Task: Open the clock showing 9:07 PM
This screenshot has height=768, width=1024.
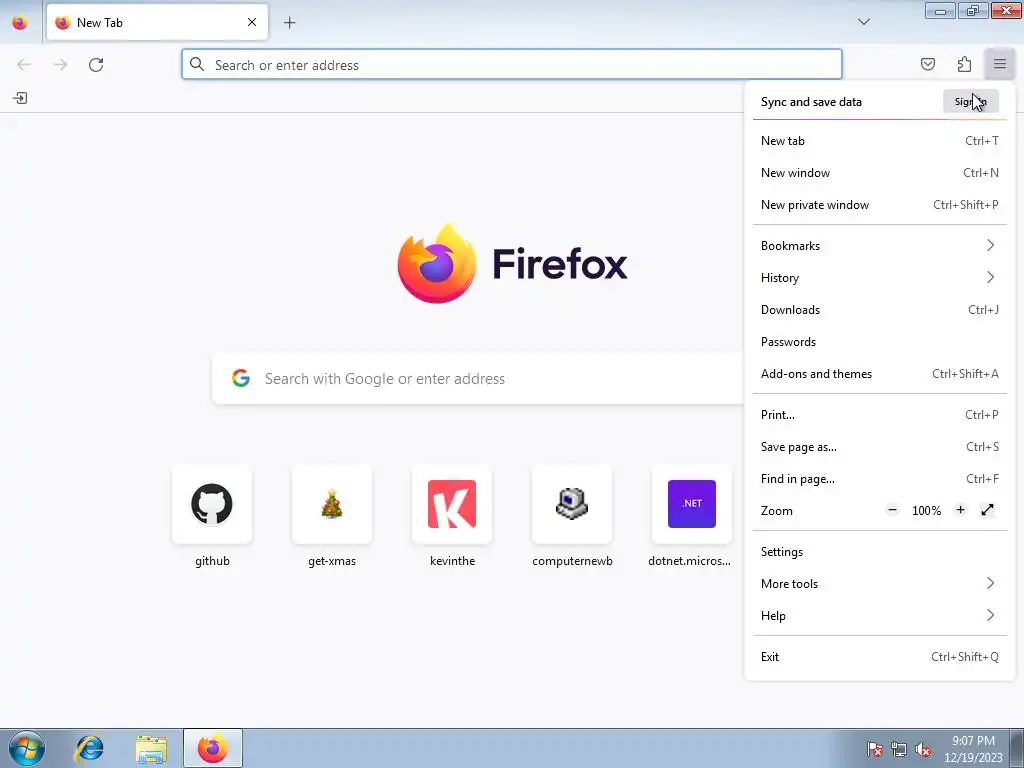Action: pyautogui.click(x=973, y=749)
